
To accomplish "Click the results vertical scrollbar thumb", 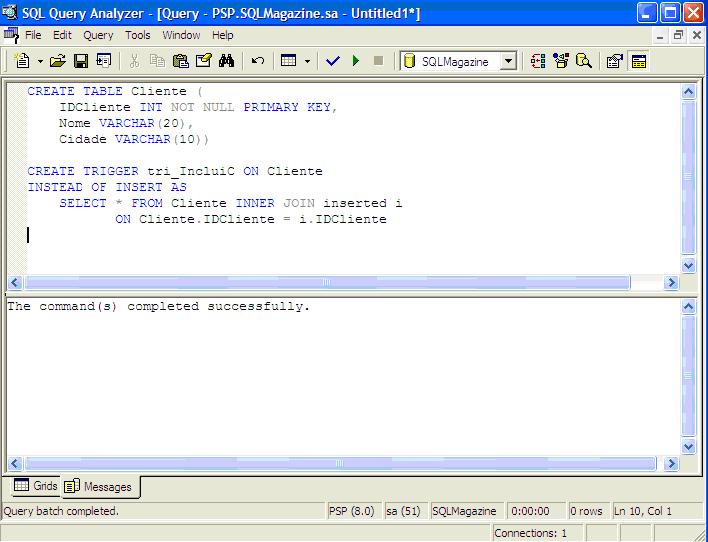I will pos(688,376).
